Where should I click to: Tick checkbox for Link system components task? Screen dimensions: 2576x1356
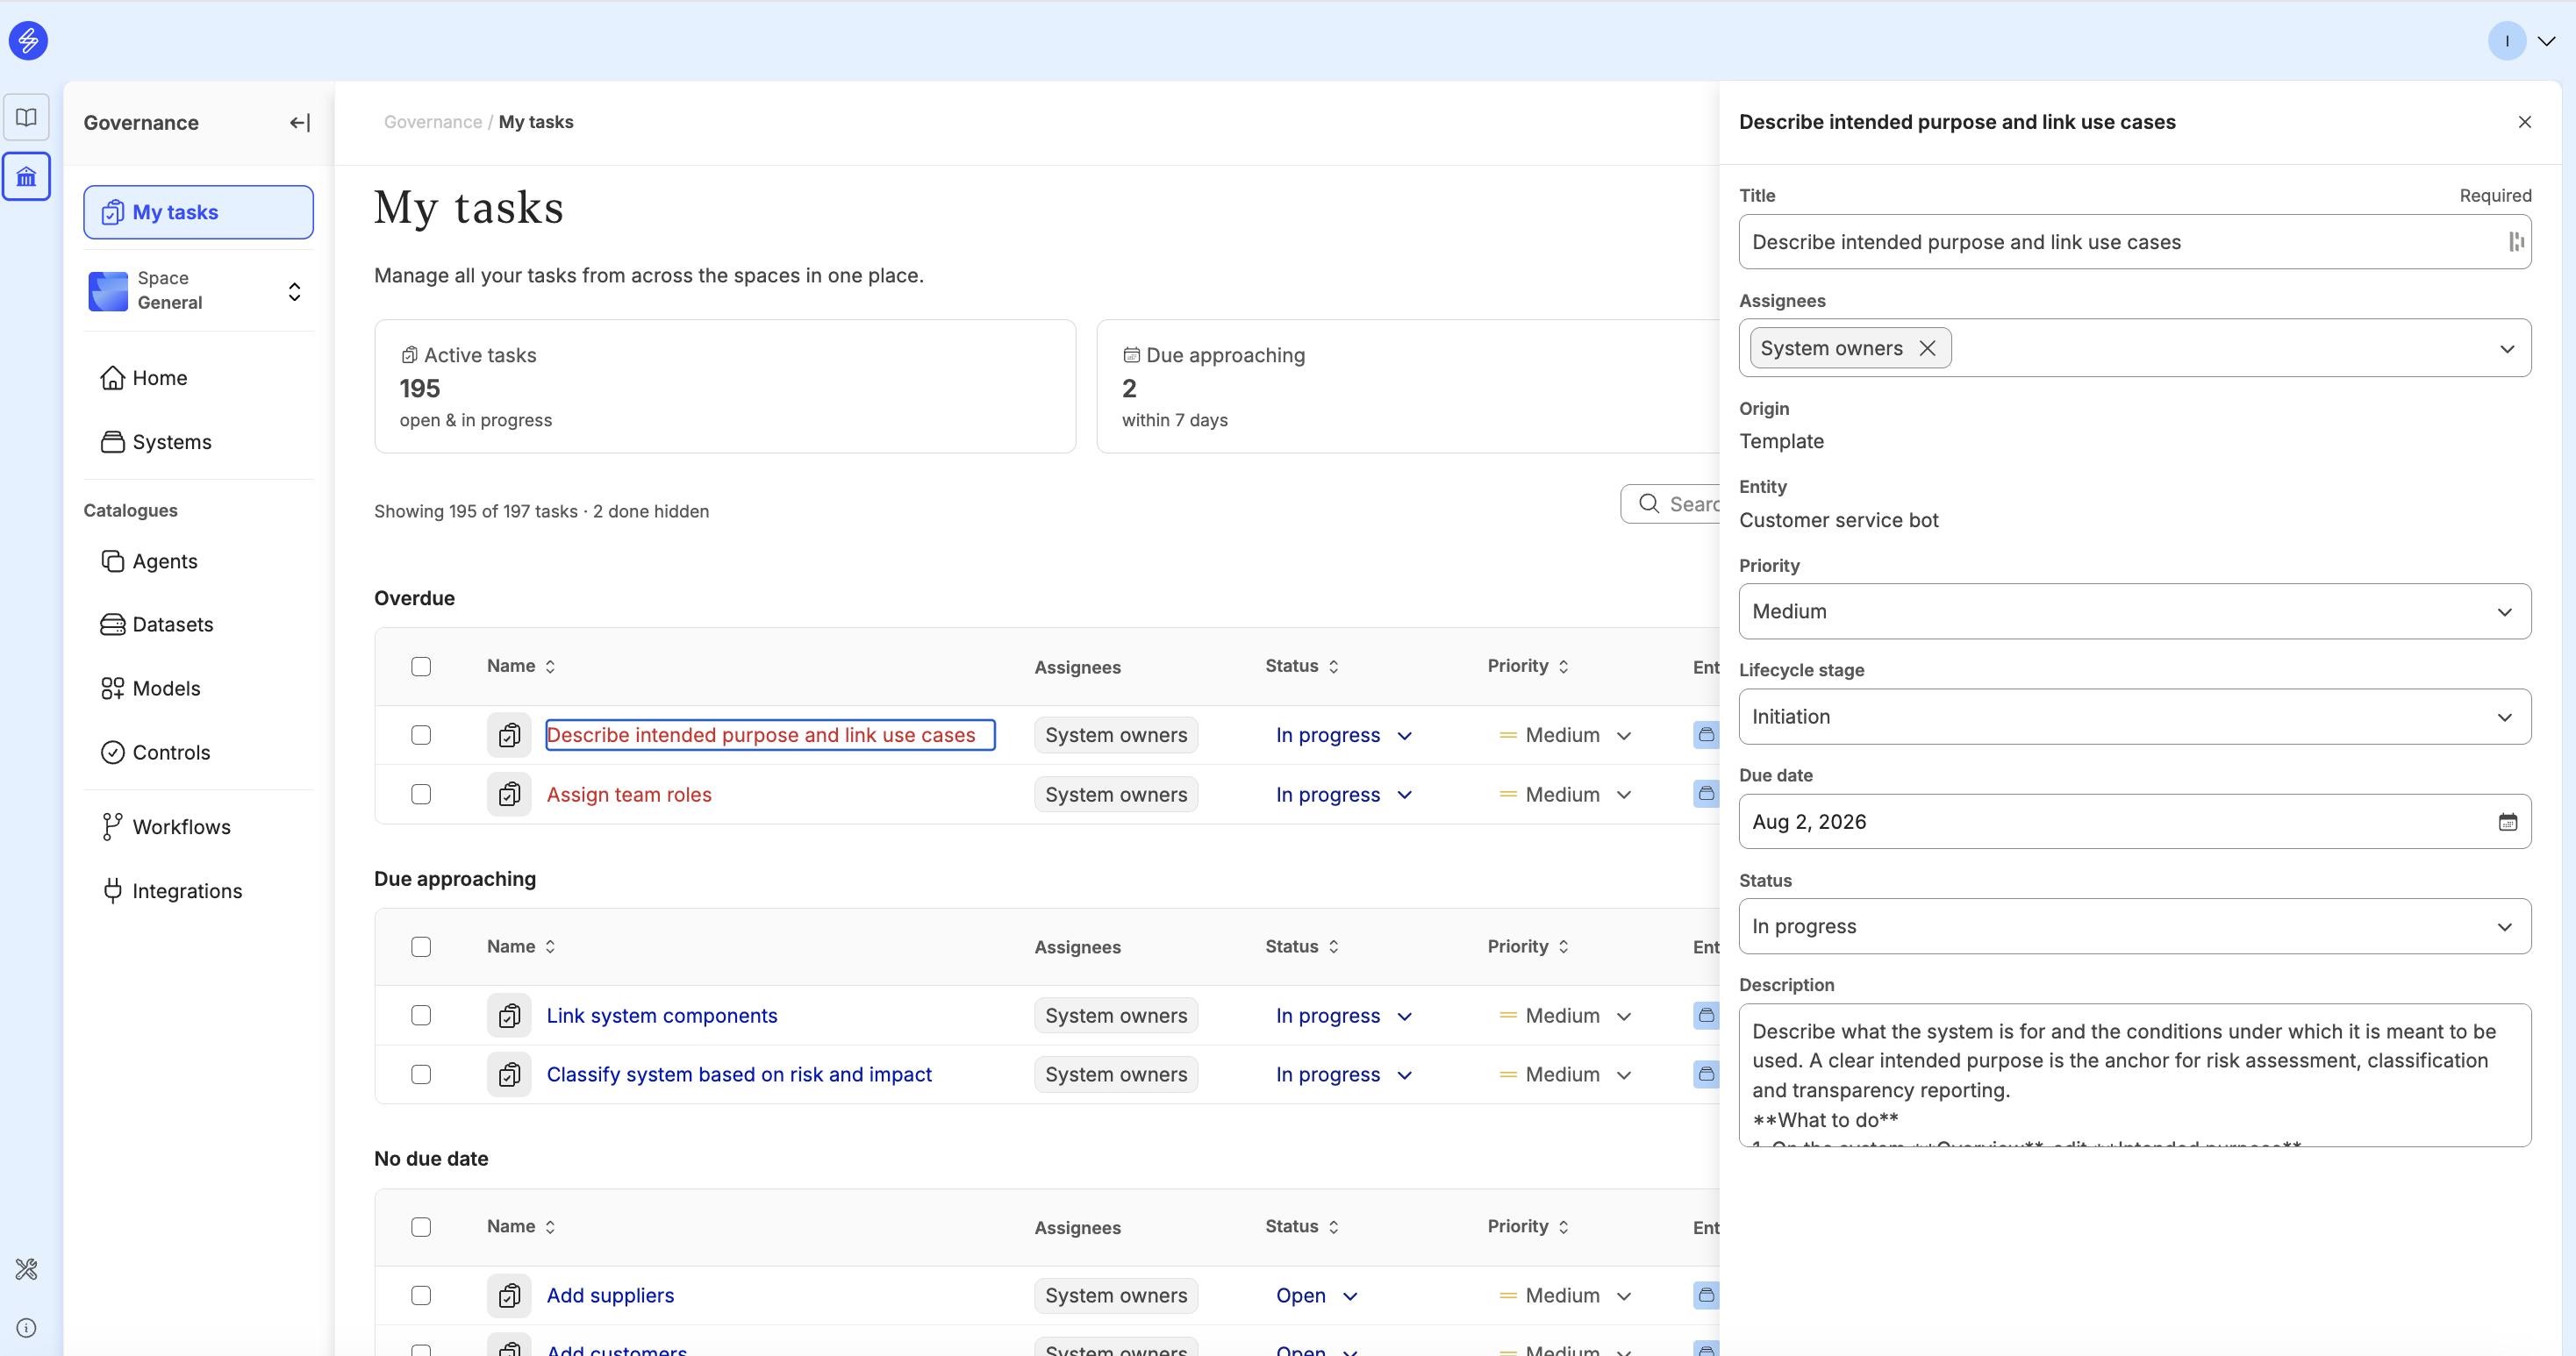[421, 1016]
